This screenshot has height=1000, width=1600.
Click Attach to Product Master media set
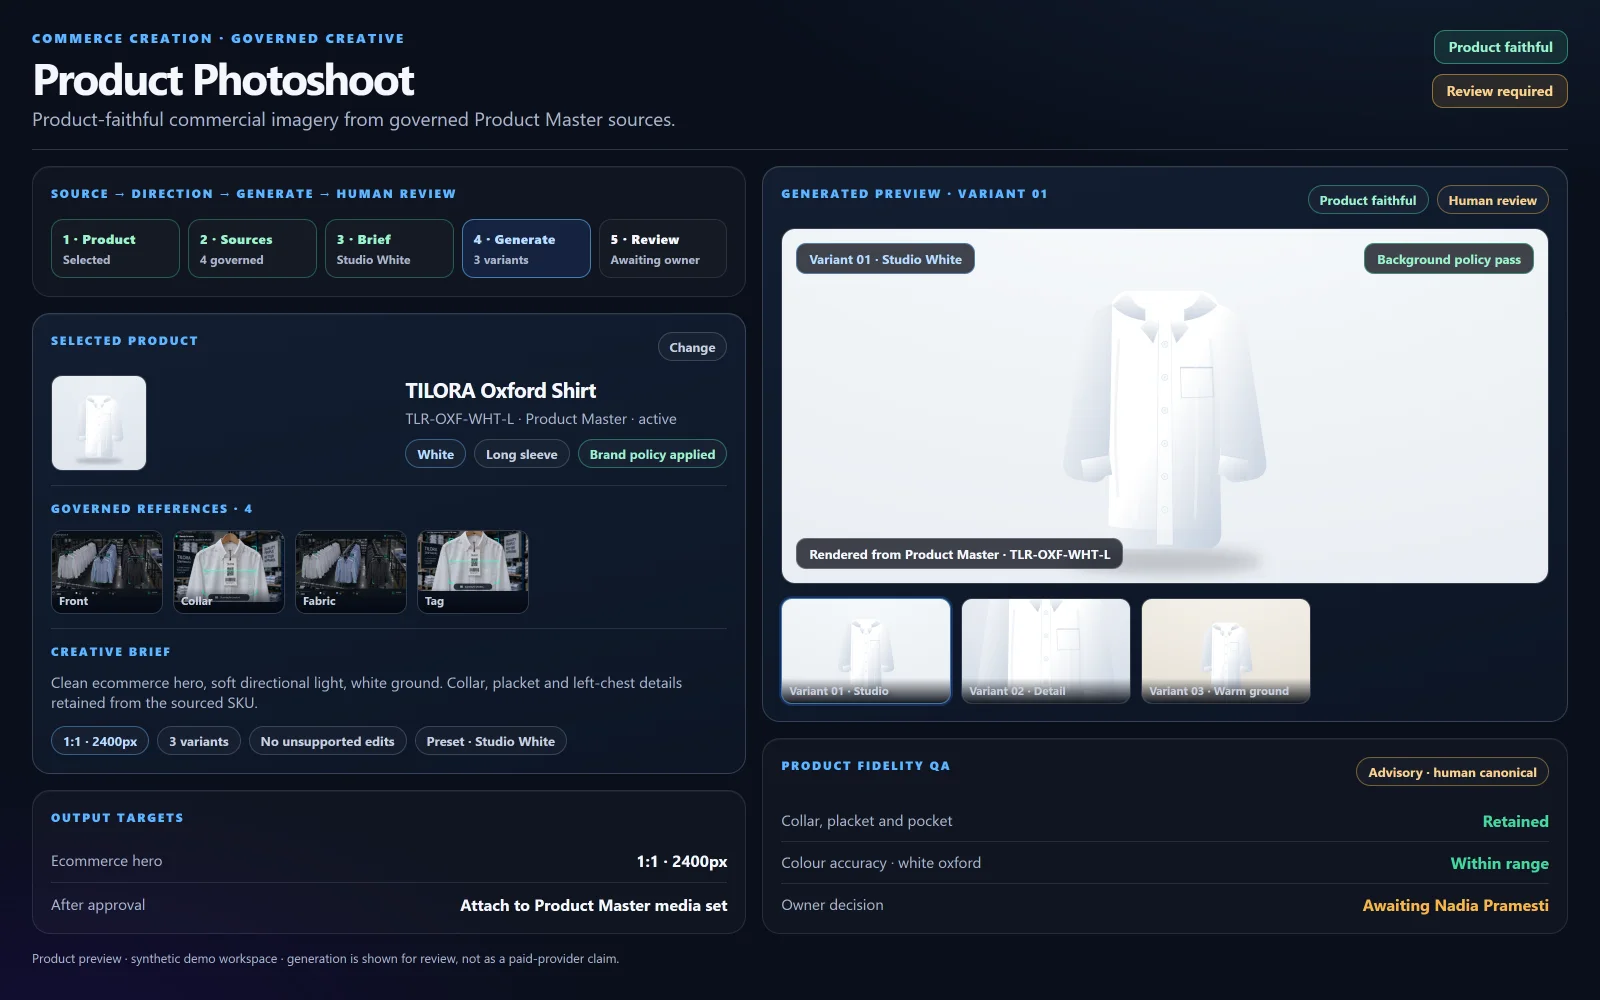pyautogui.click(x=593, y=905)
